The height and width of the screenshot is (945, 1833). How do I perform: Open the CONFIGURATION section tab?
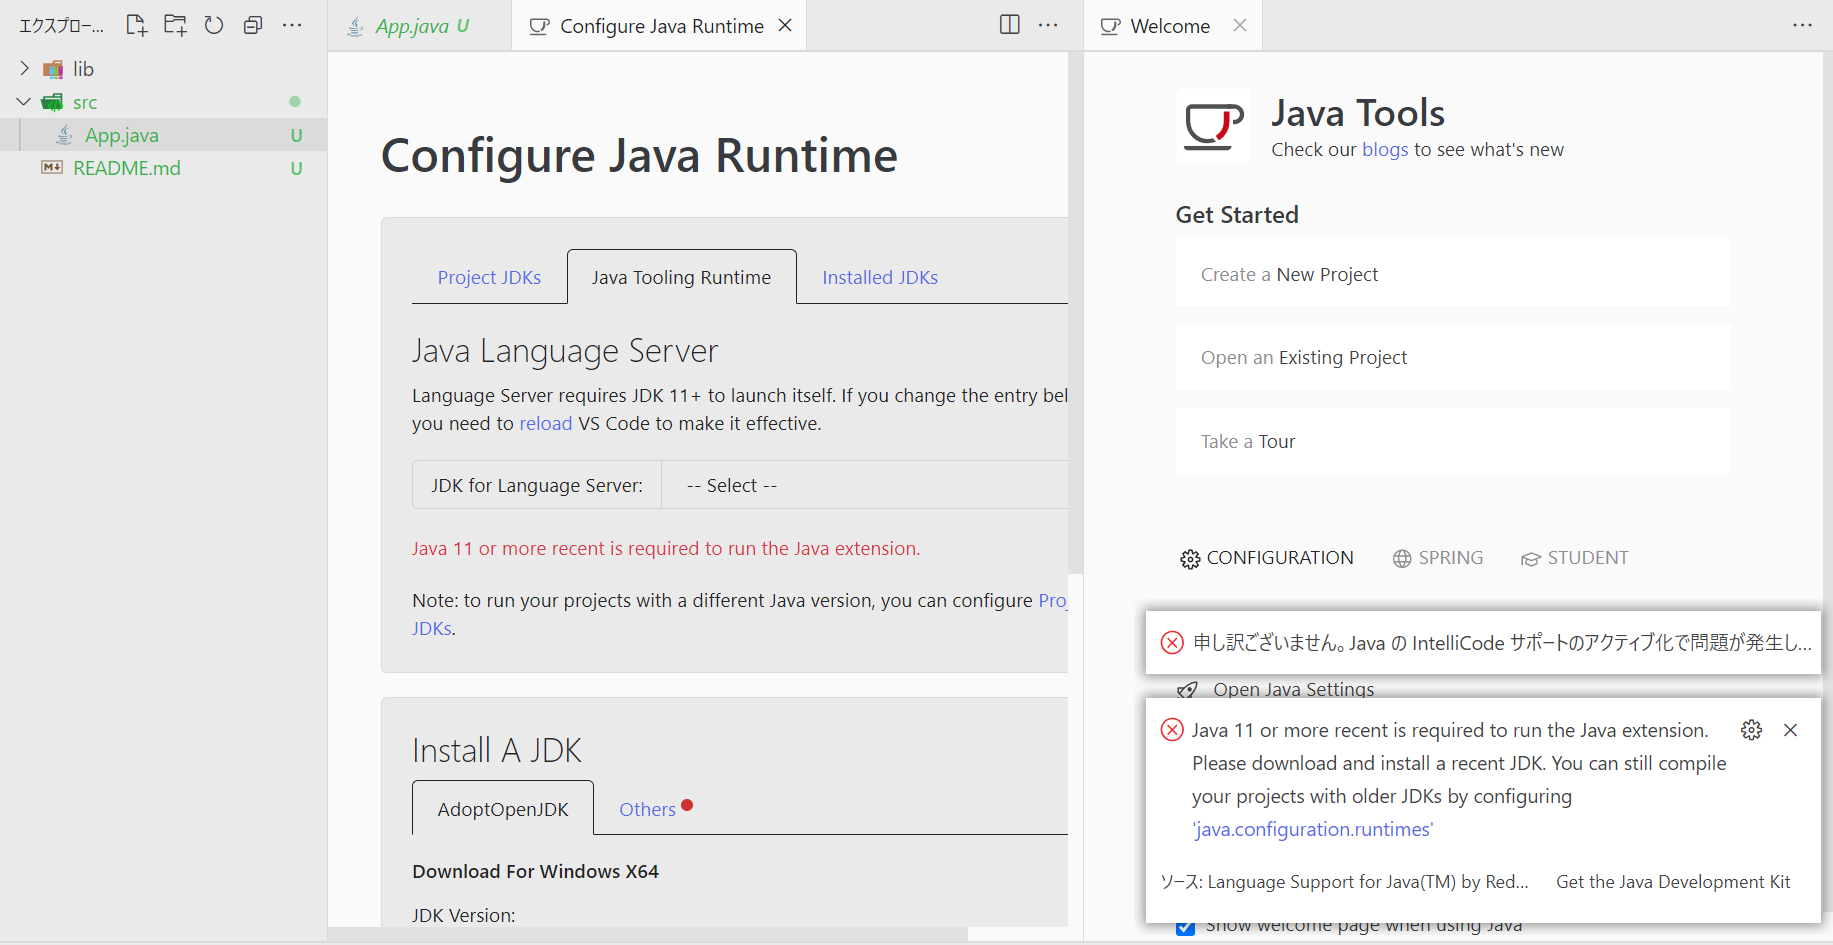click(1267, 558)
